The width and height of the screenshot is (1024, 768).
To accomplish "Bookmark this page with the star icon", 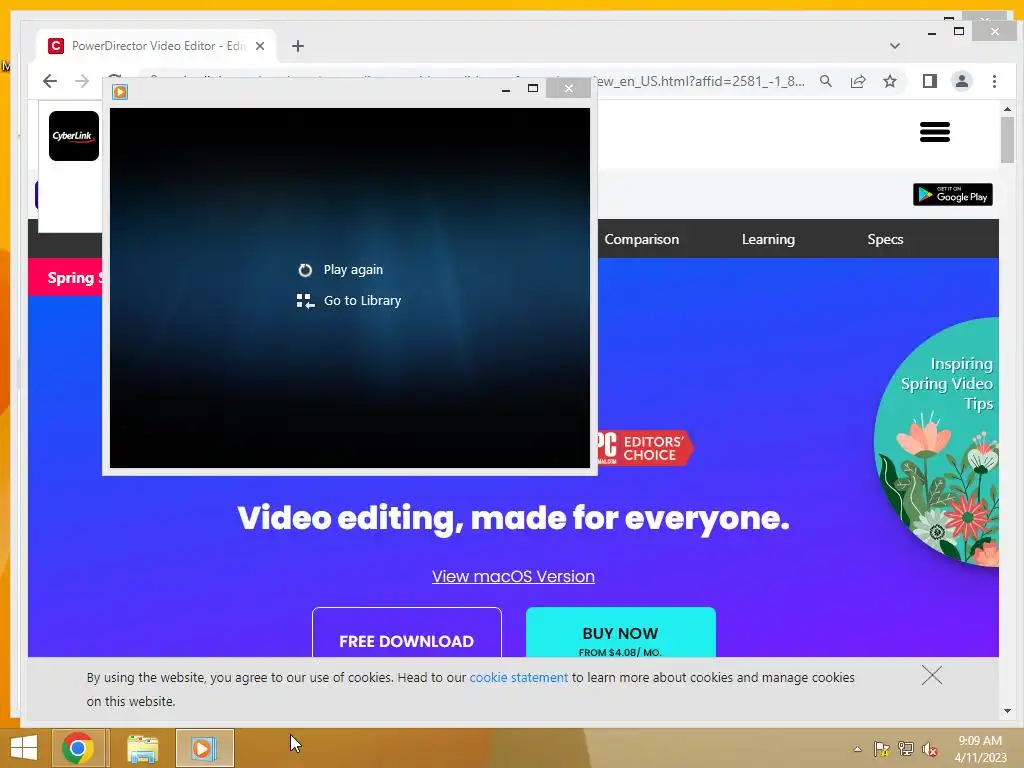I will (889, 81).
